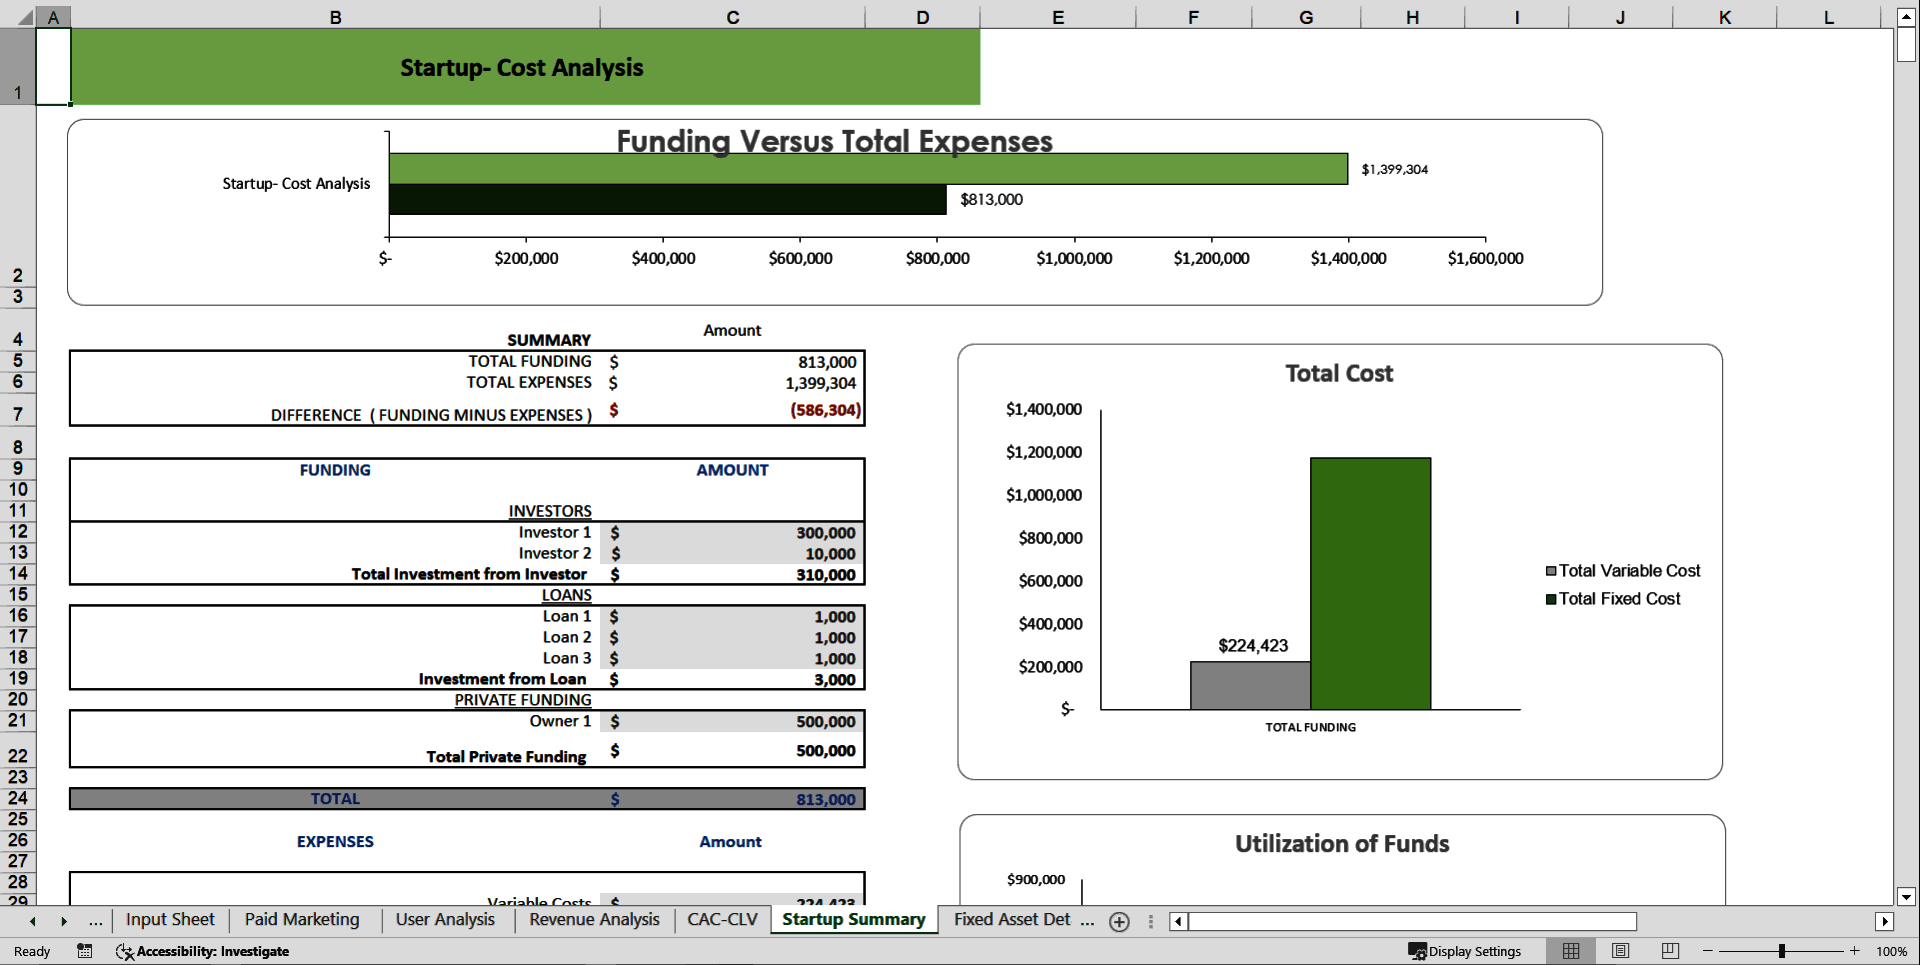Select the Funding Versus Total Expenses chart title
Viewport: 1920px width, 965px height.
834,141
